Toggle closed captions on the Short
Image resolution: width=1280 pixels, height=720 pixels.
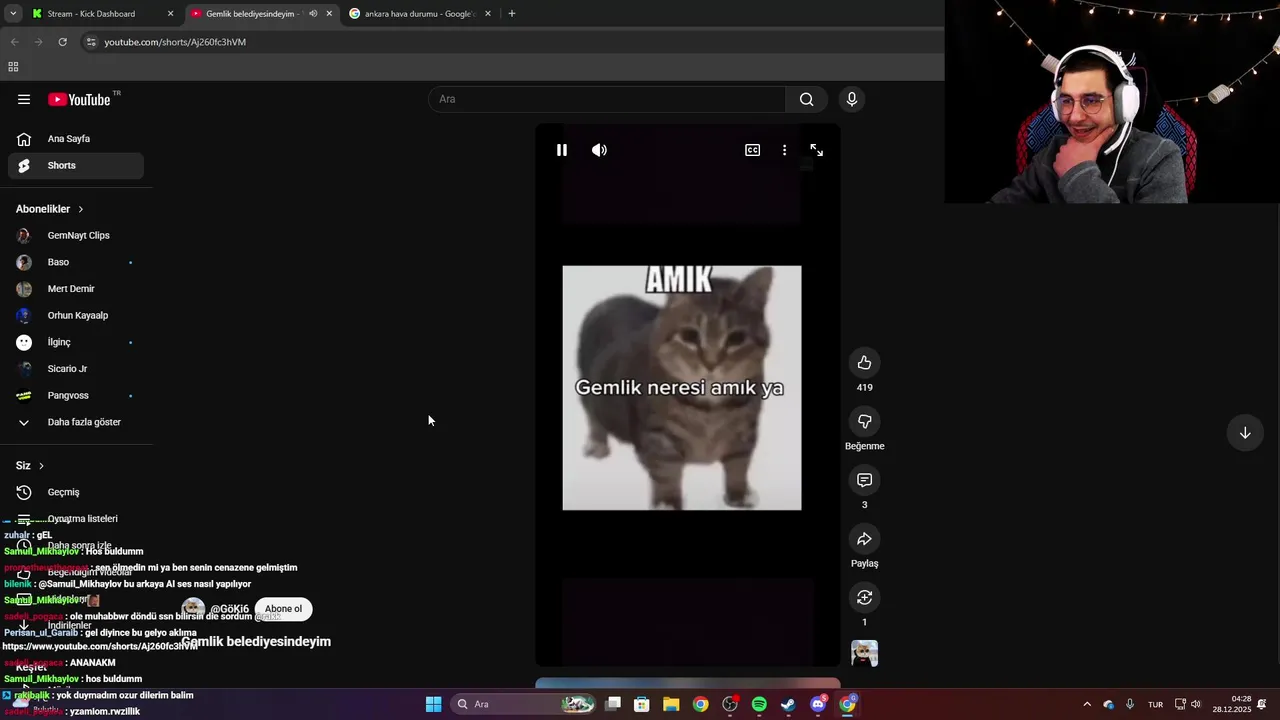point(753,150)
